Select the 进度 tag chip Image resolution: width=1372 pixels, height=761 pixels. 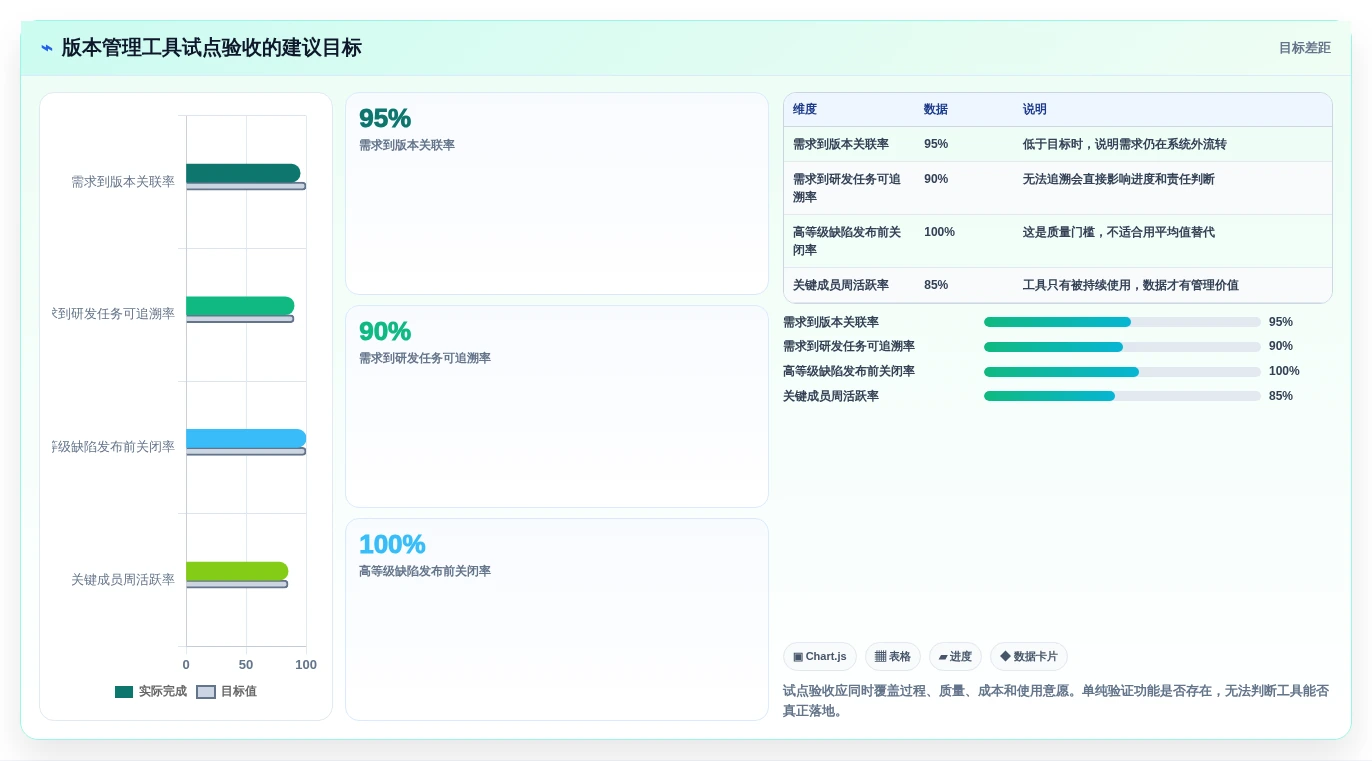[x=955, y=657]
